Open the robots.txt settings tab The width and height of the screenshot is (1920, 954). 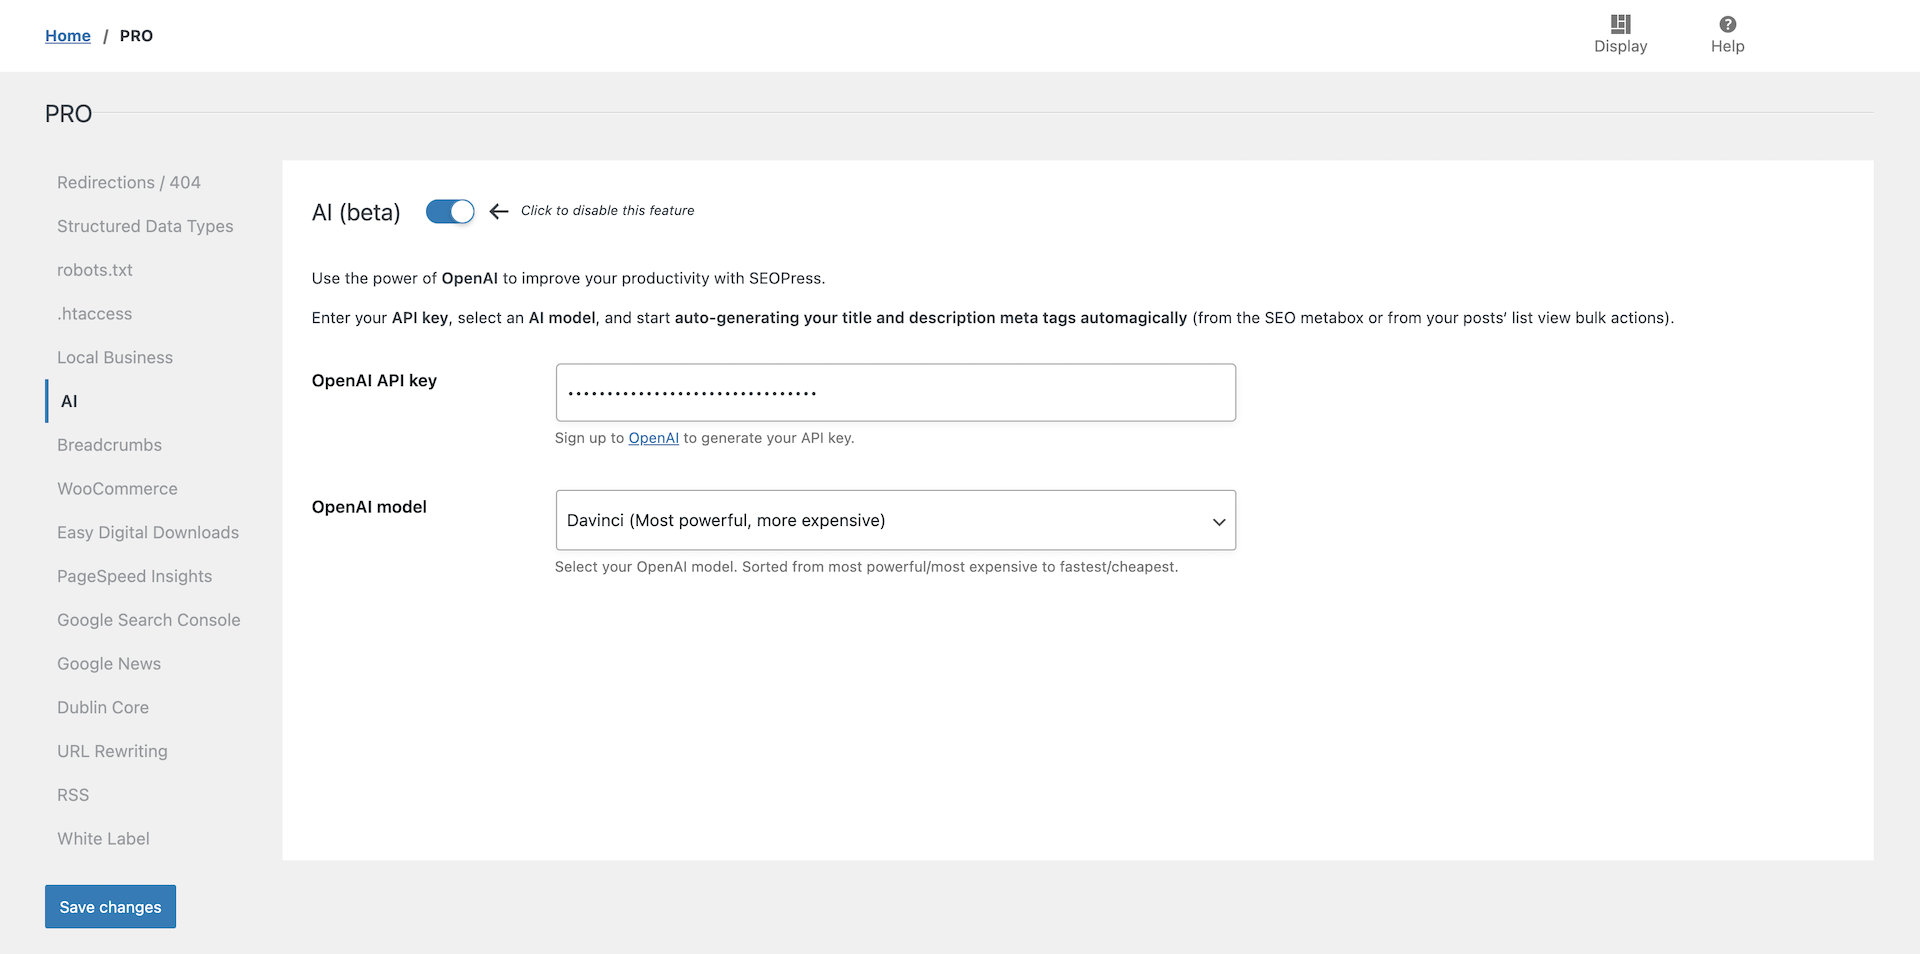click(95, 270)
